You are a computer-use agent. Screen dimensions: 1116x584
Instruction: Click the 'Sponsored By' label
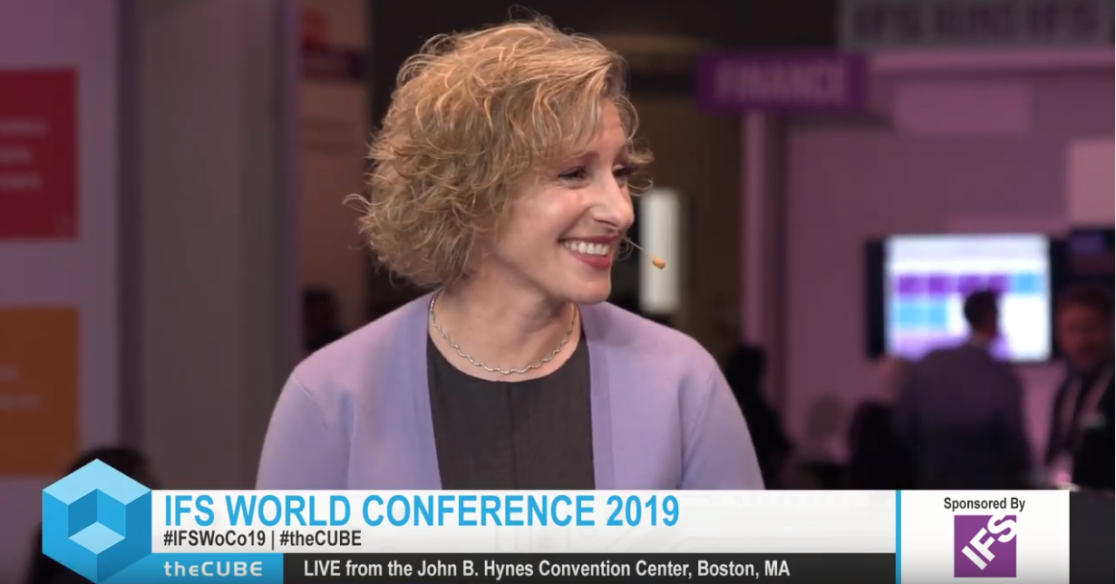[x=983, y=504]
